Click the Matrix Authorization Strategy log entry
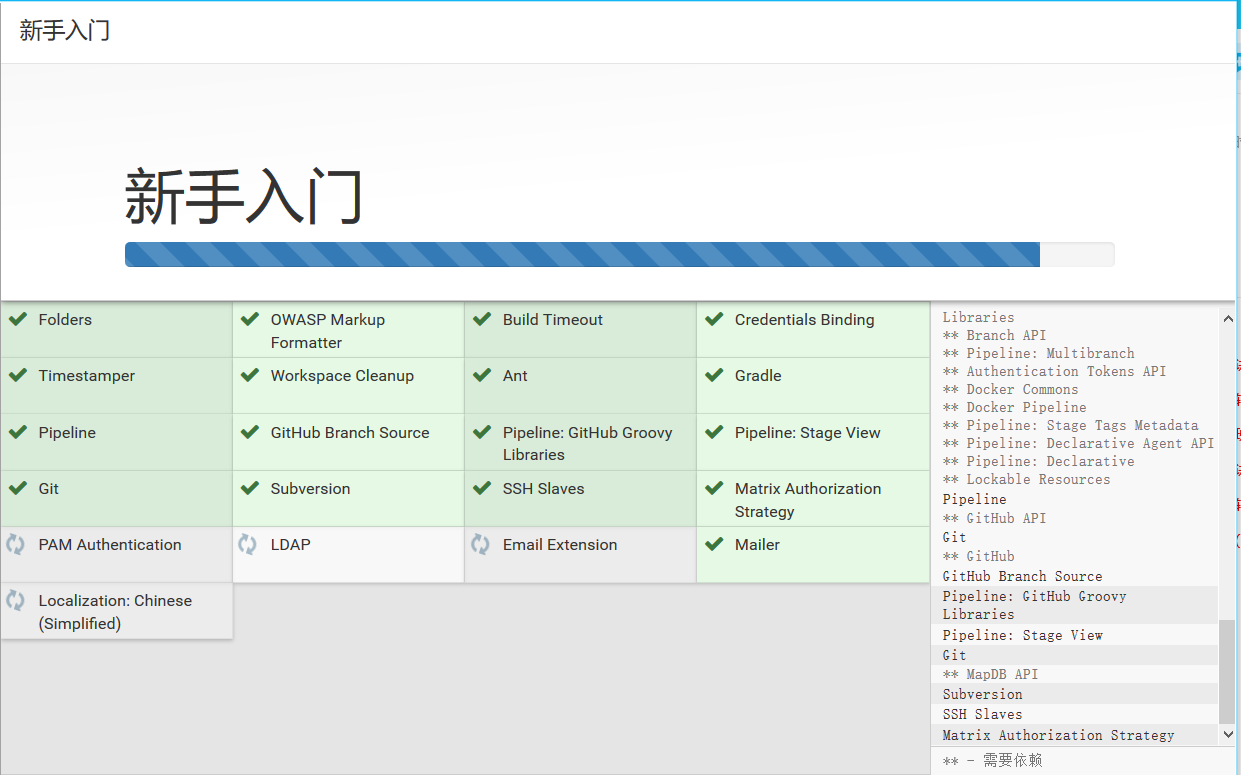1241x775 pixels. click(x=1058, y=735)
